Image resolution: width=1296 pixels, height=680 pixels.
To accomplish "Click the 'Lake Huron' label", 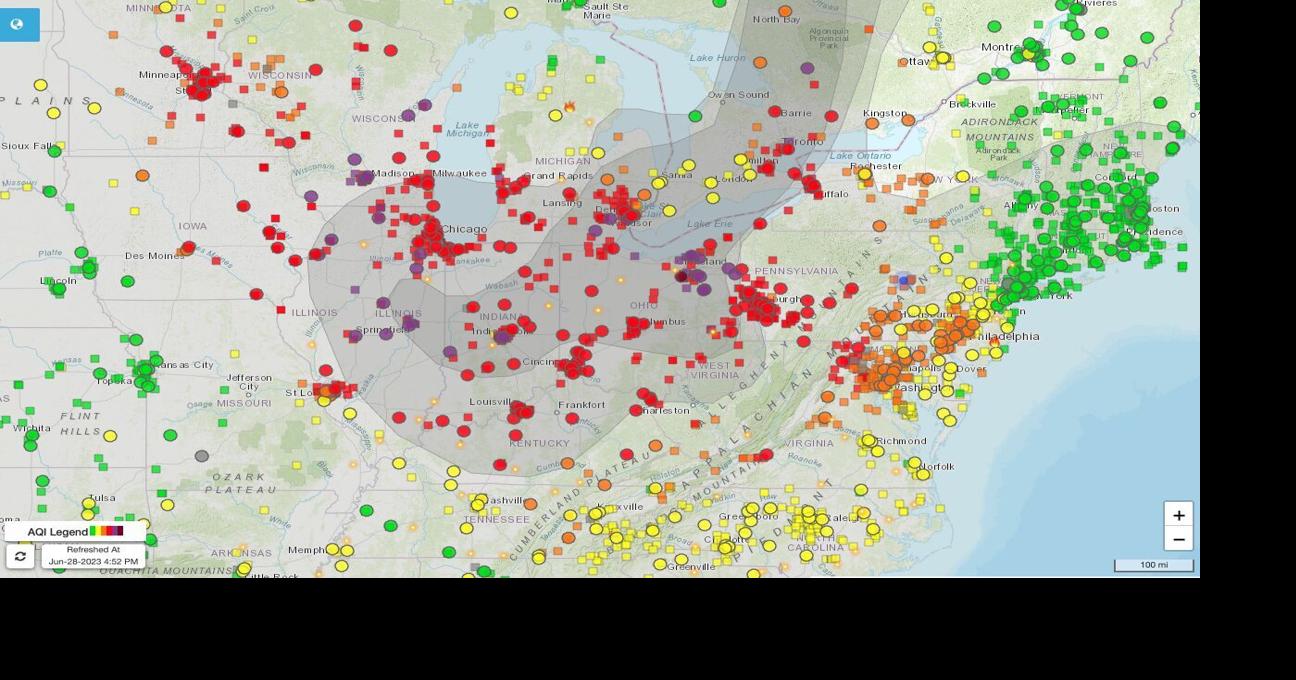I will point(717,58).
